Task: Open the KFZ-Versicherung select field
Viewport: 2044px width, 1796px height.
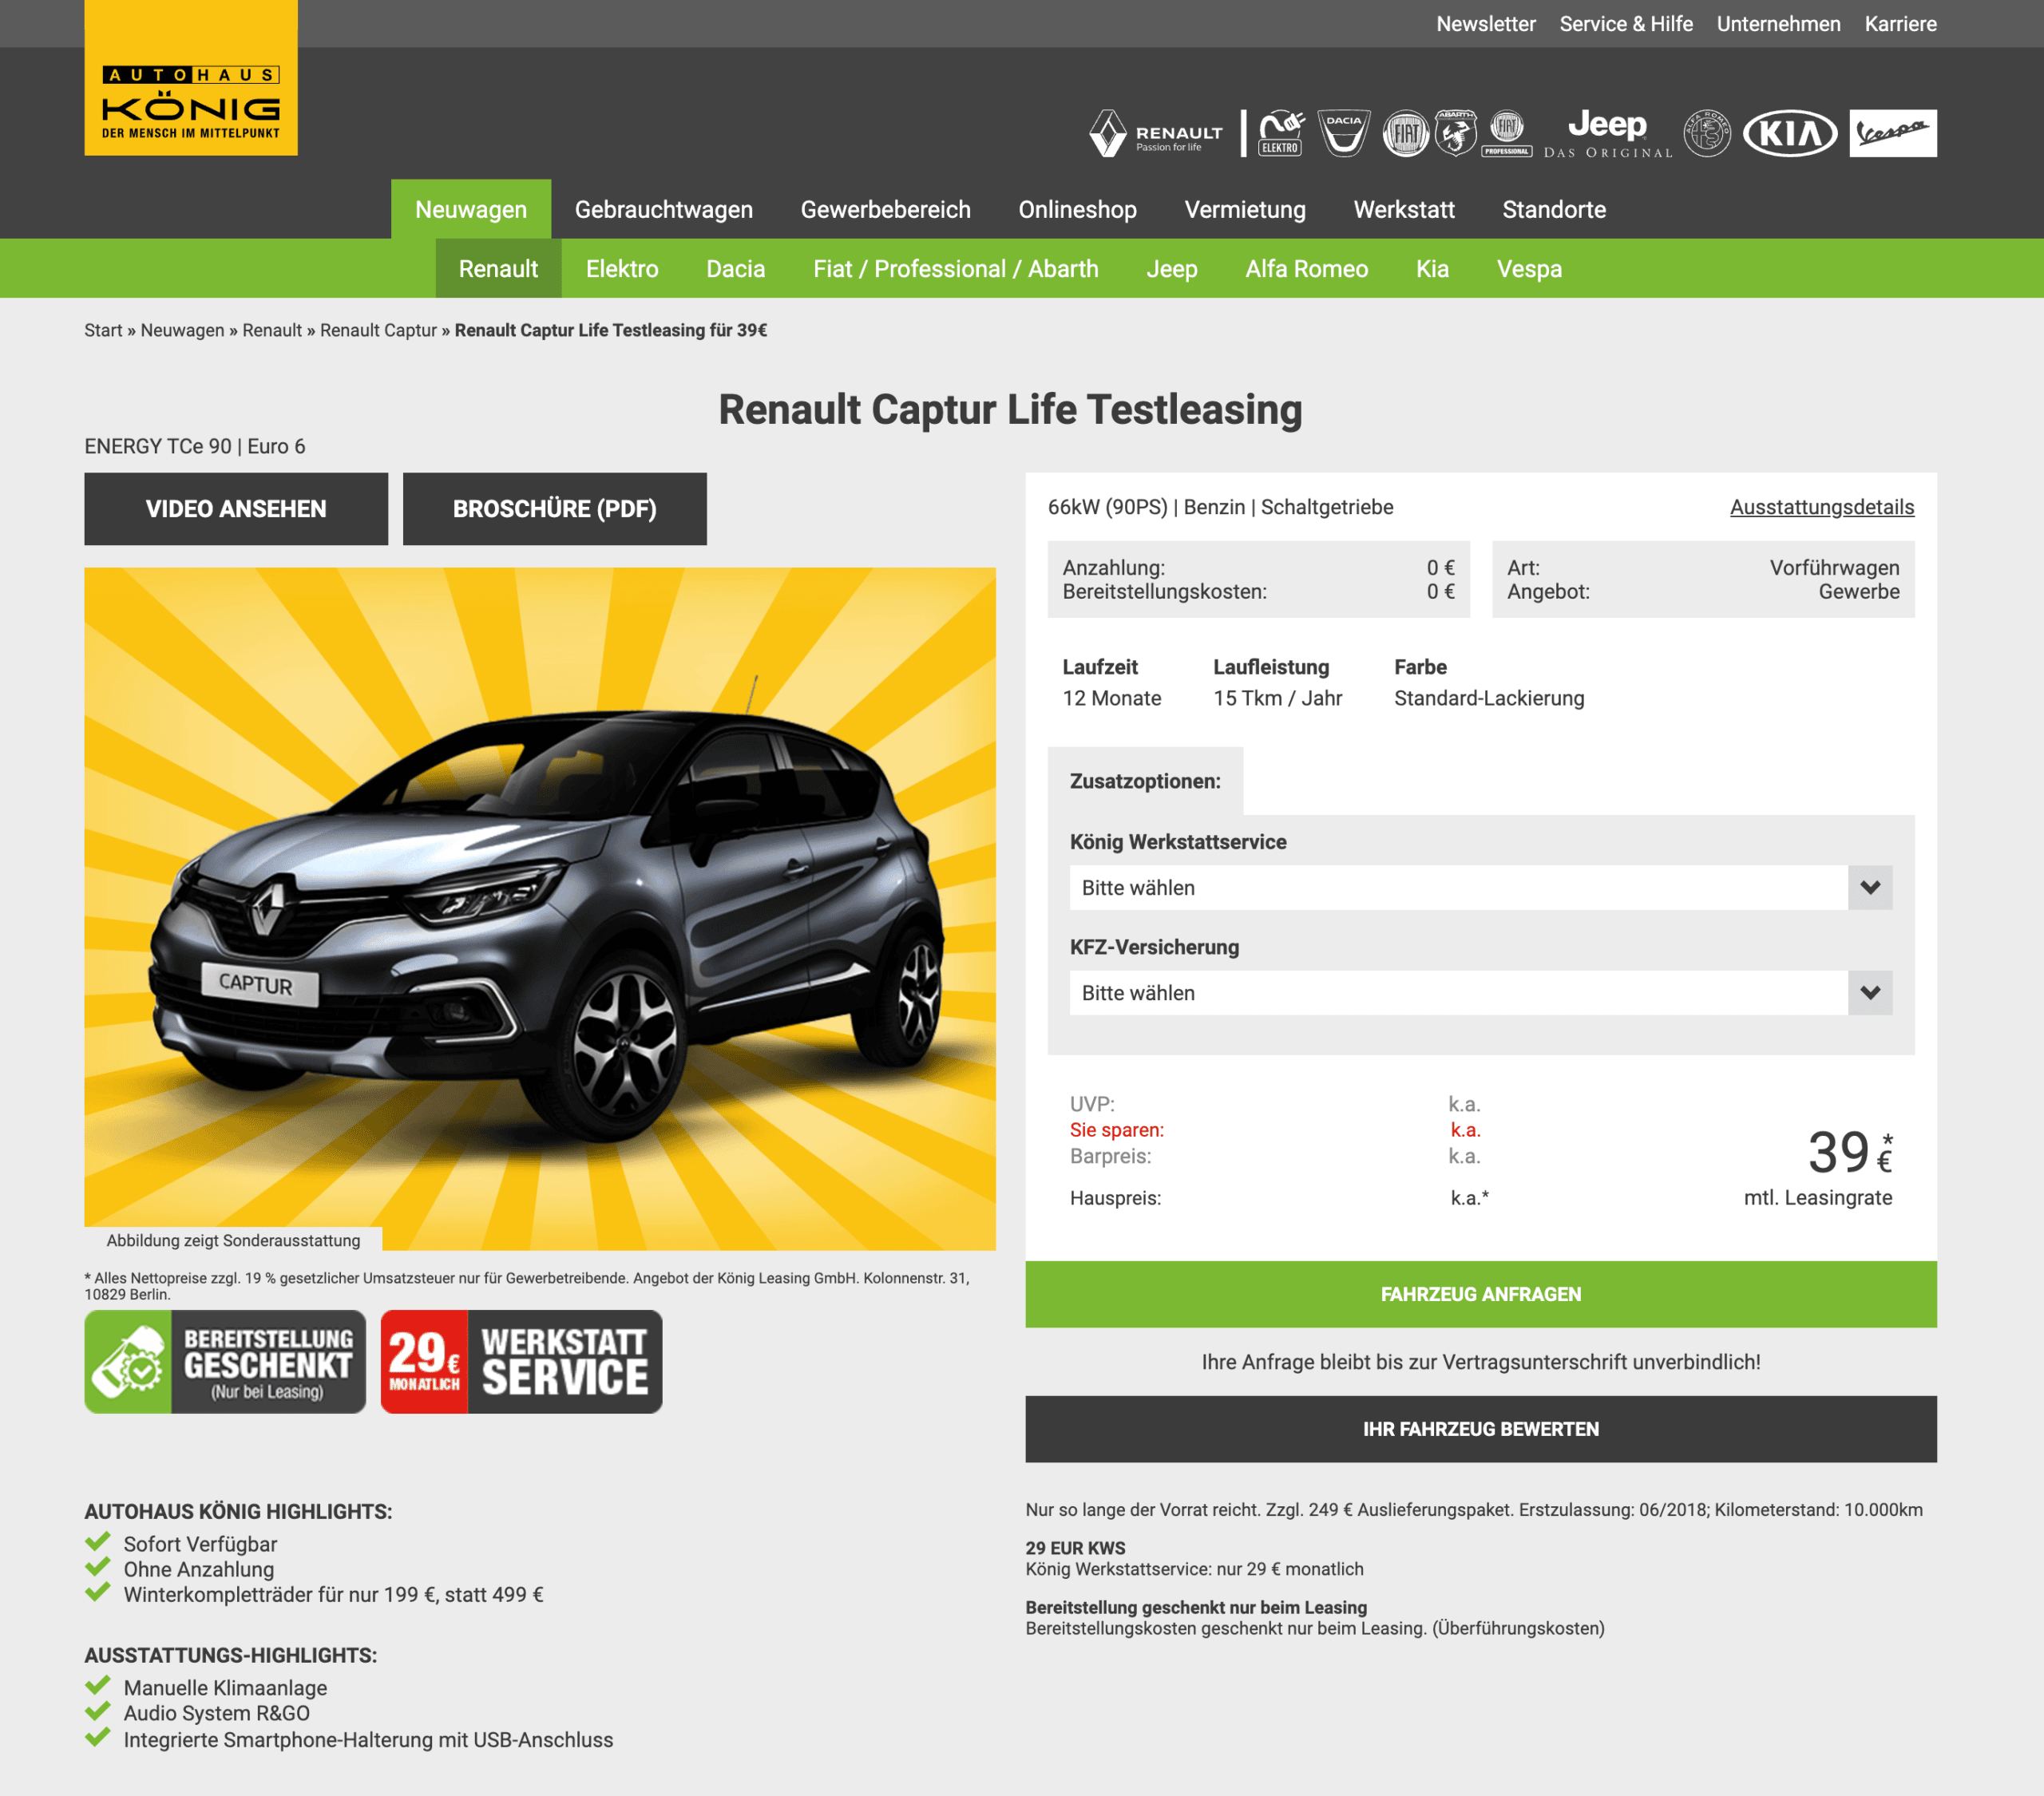Action: coord(1480,992)
